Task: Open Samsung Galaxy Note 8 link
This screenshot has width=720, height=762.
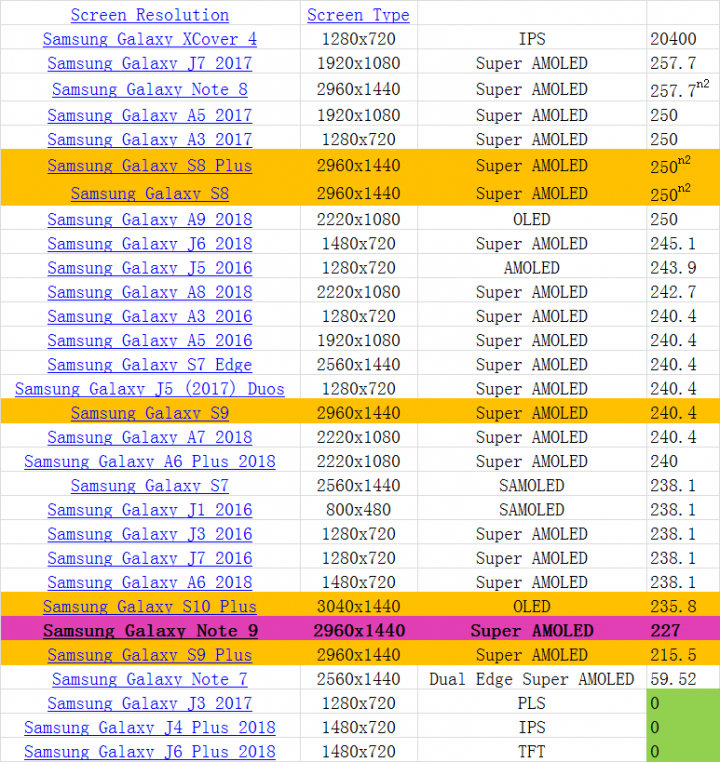Action: pos(150,89)
